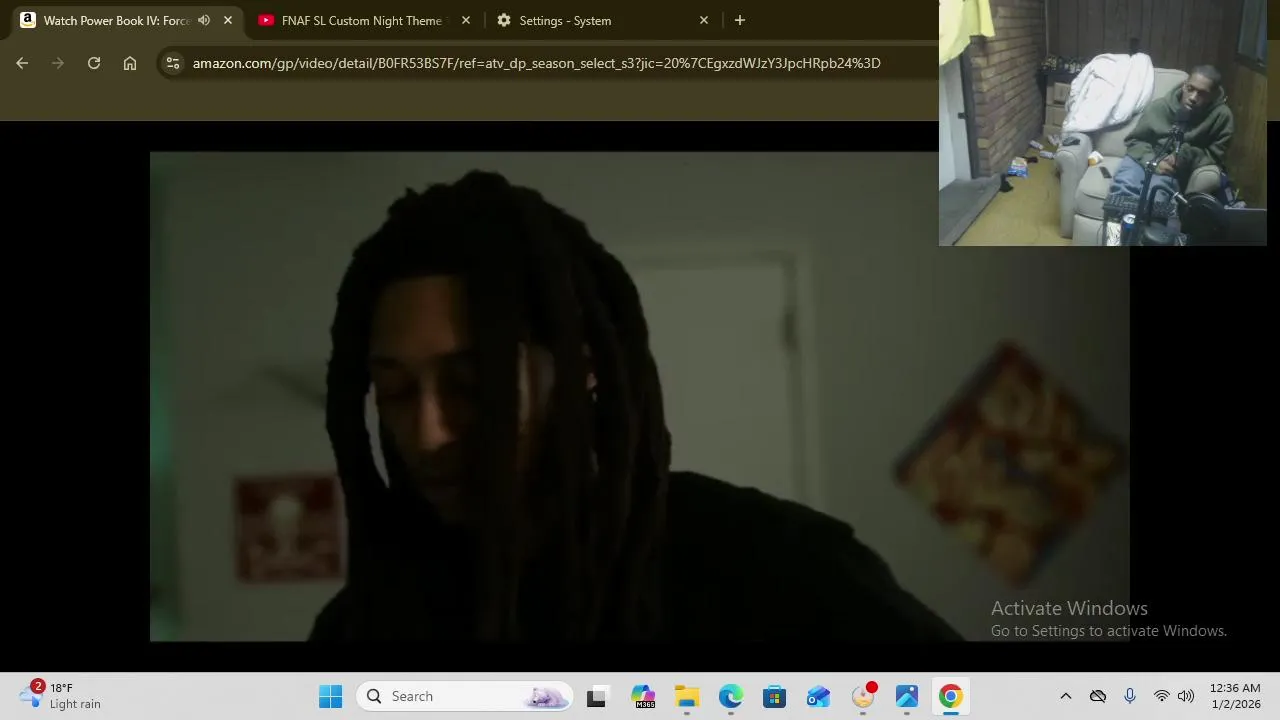Click the taskbar Search box

[464, 696]
